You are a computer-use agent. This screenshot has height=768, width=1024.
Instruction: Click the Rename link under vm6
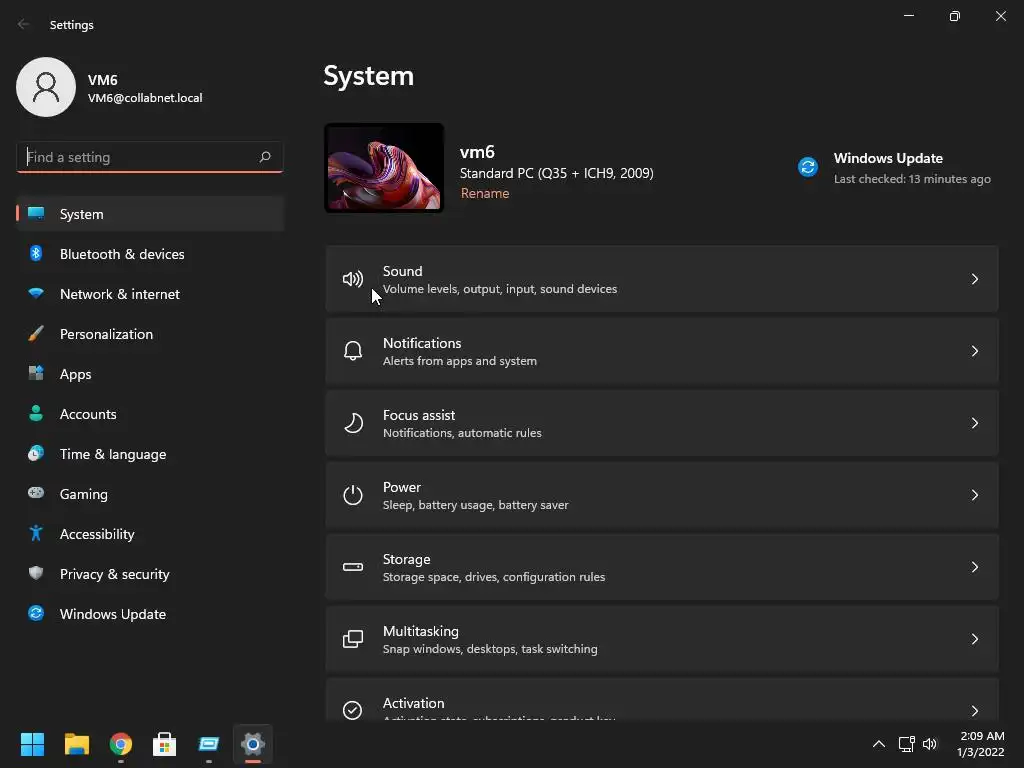pyautogui.click(x=485, y=193)
